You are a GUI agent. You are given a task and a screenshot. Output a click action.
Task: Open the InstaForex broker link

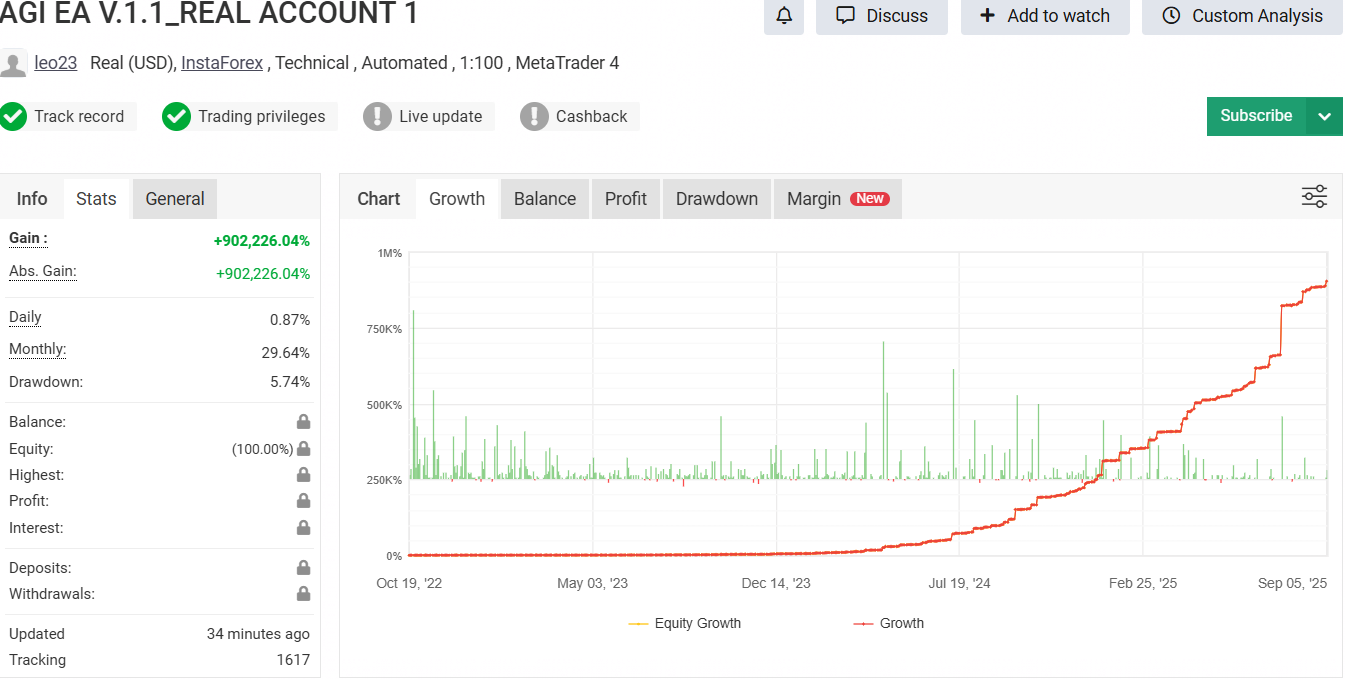[222, 63]
